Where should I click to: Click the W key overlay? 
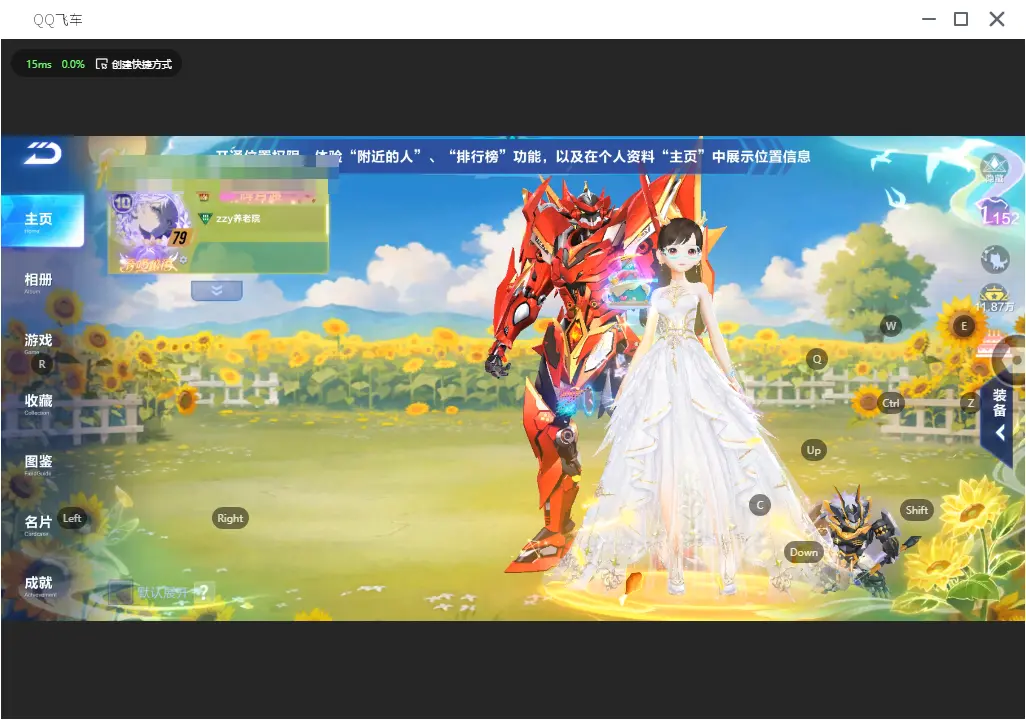pyautogui.click(x=891, y=326)
